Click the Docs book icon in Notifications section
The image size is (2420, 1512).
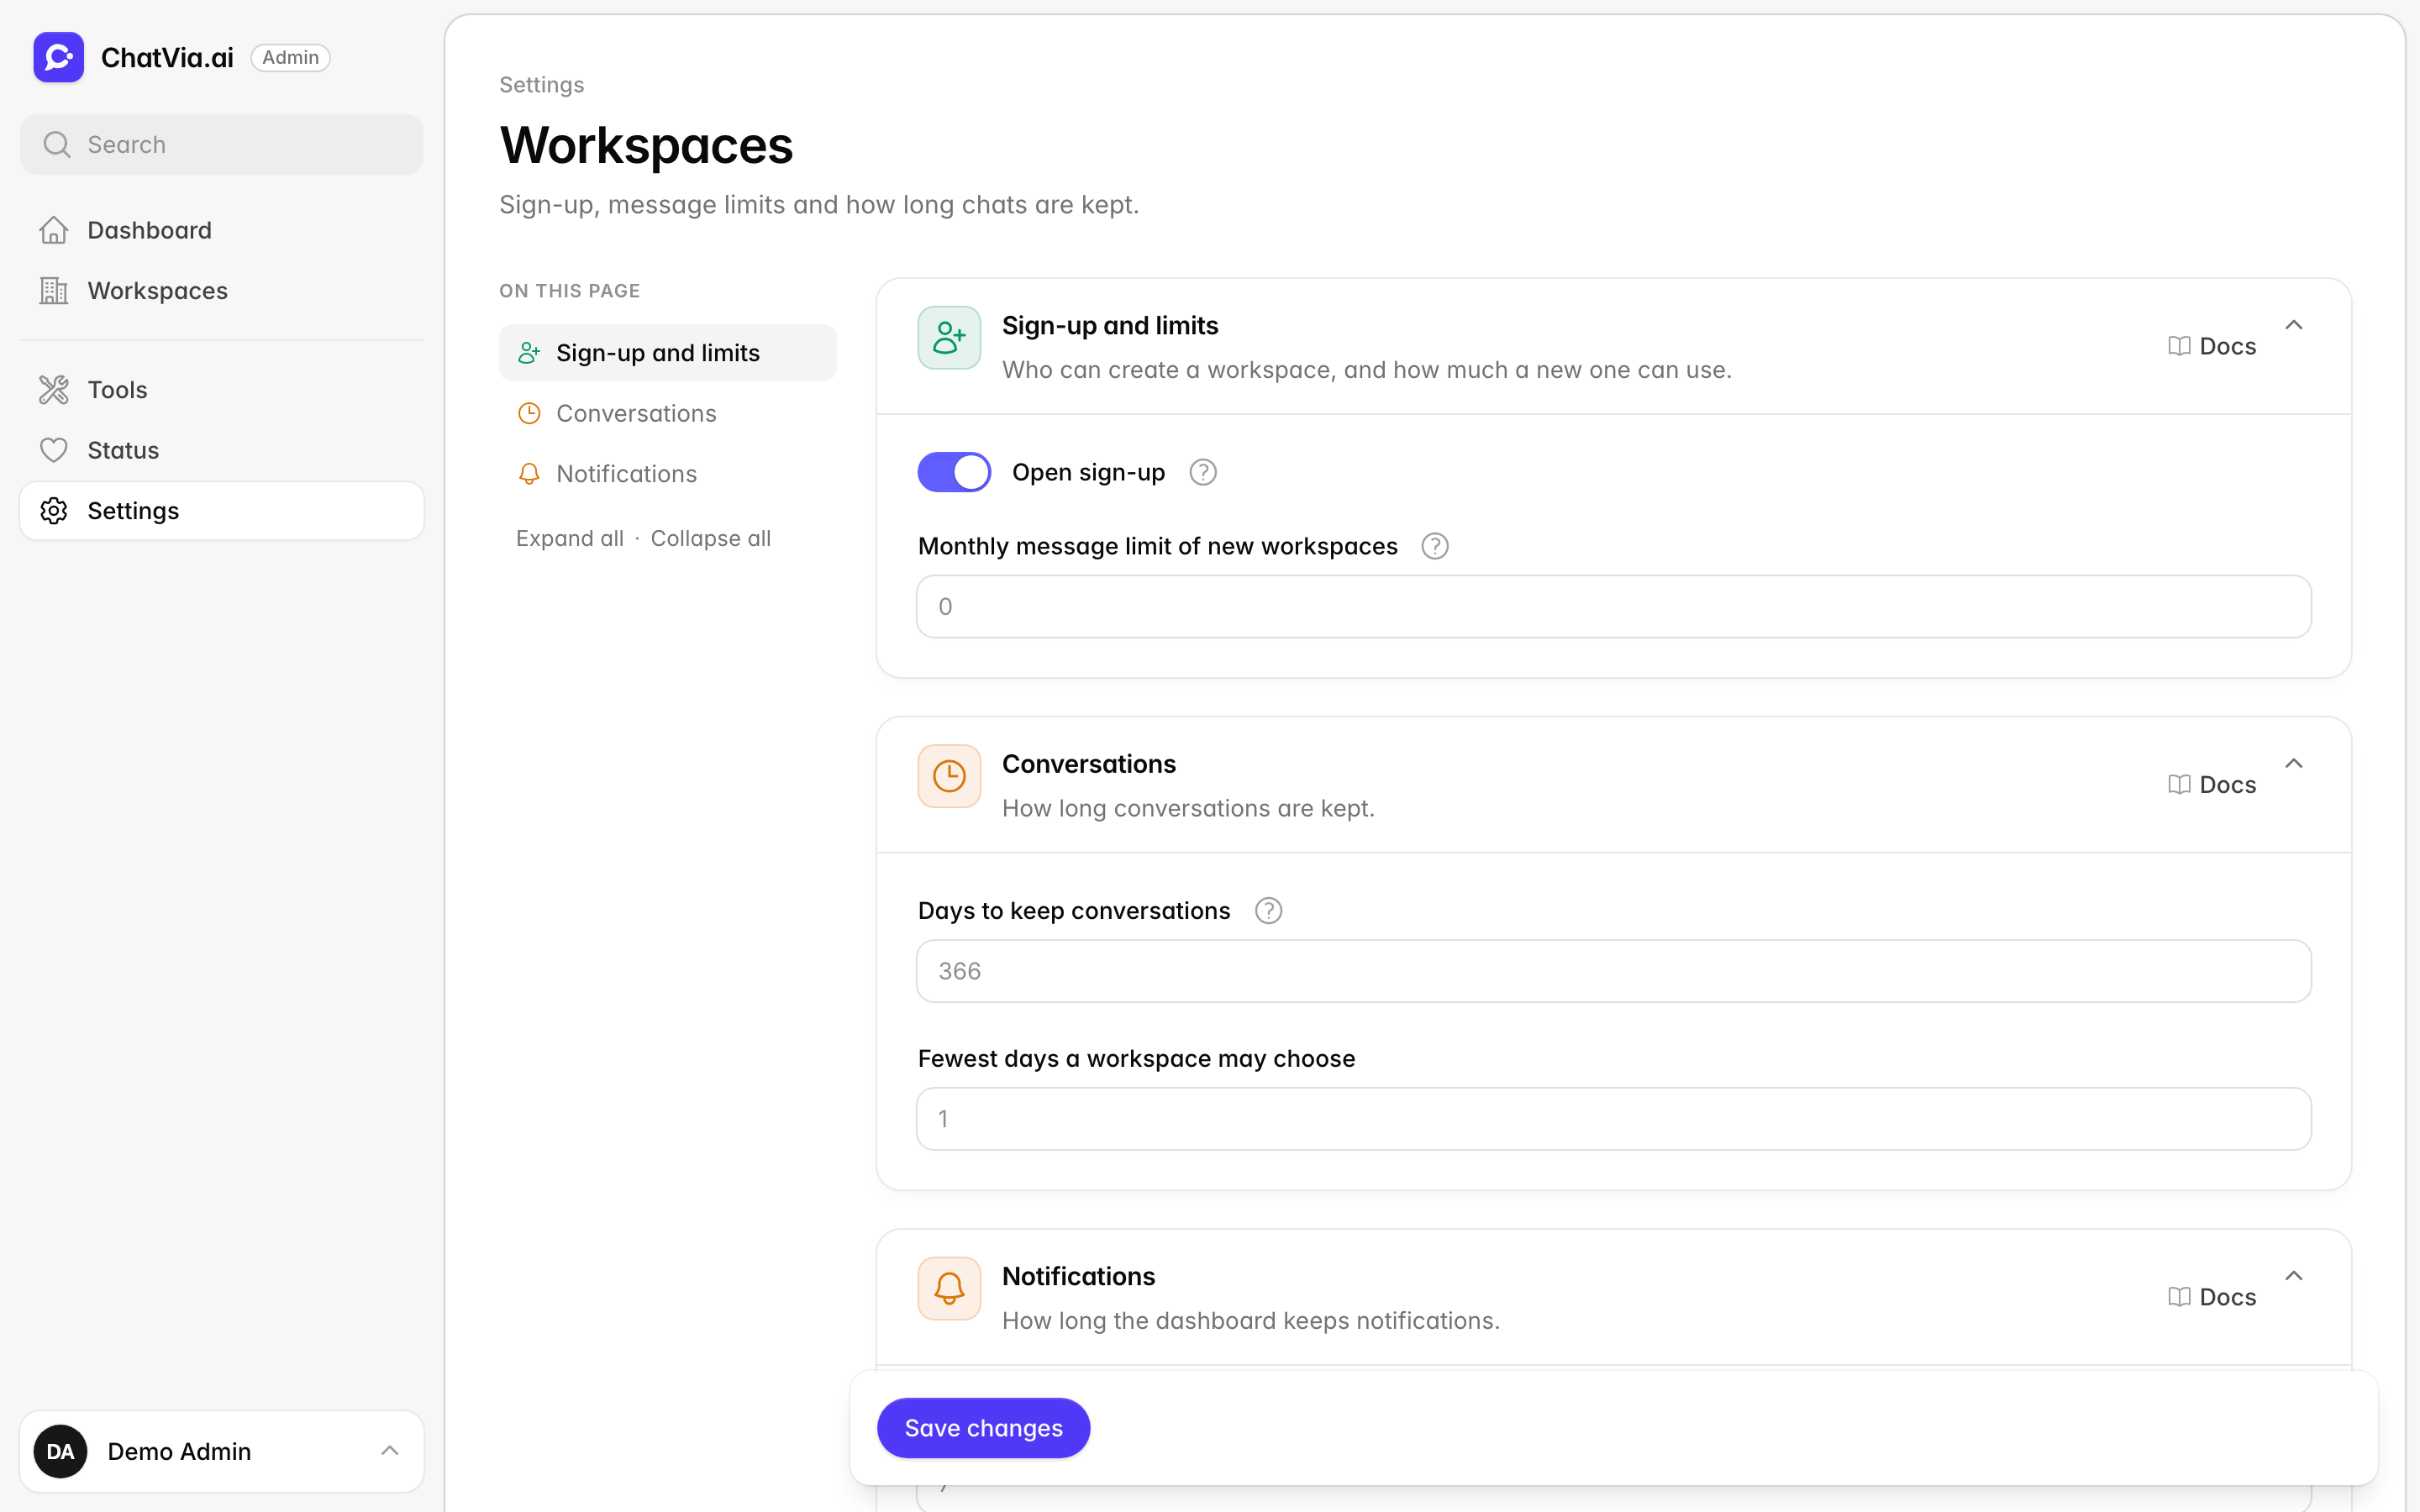[2179, 1297]
